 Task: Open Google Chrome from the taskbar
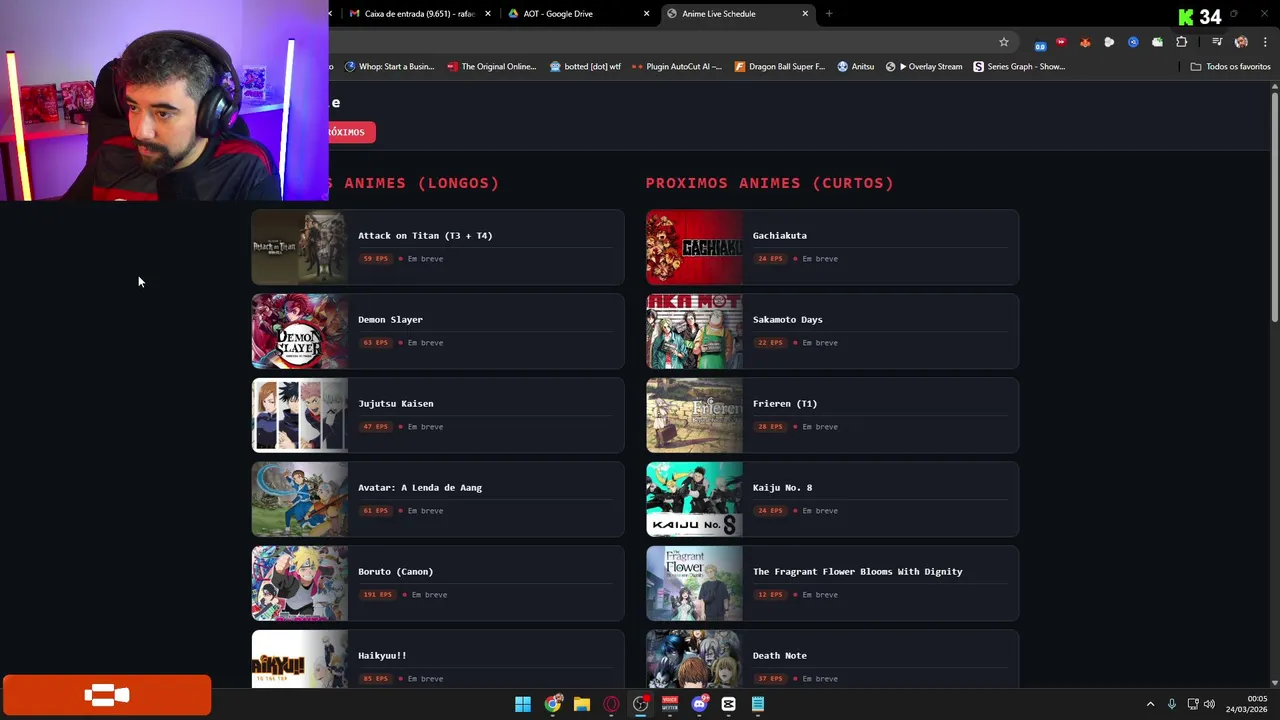(x=552, y=704)
